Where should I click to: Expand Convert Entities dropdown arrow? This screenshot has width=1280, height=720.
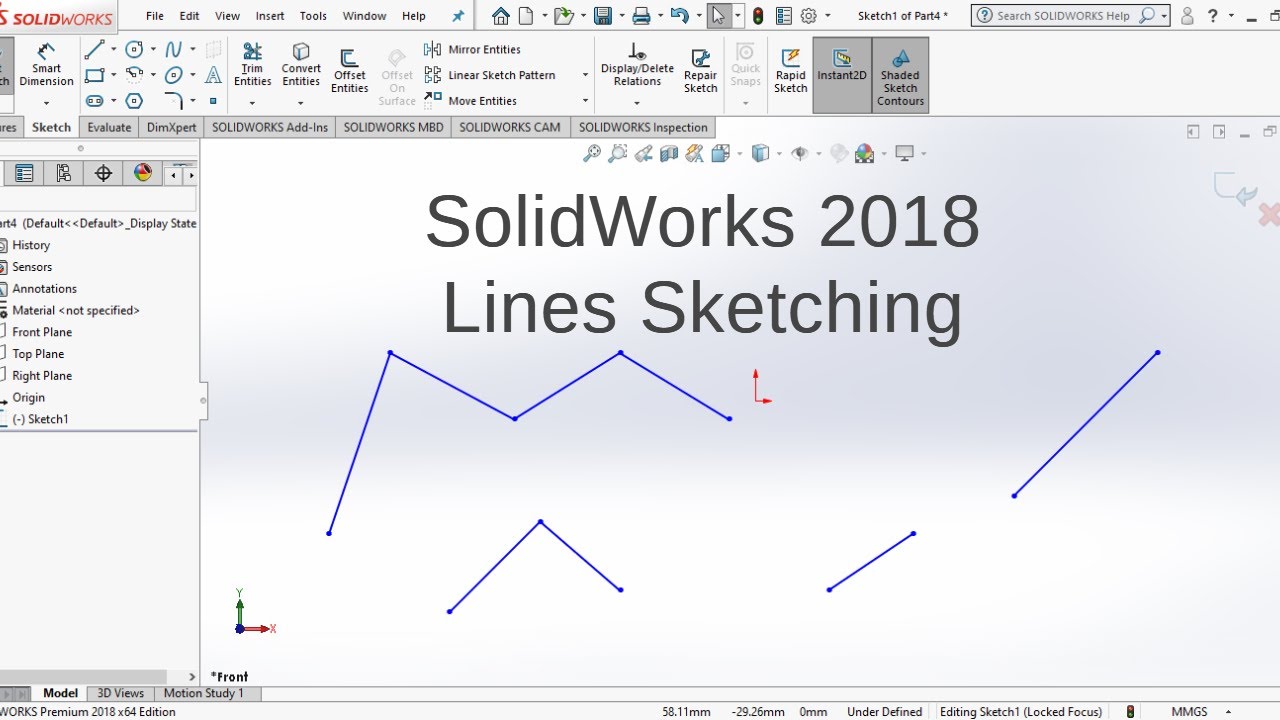(x=300, y=102)
